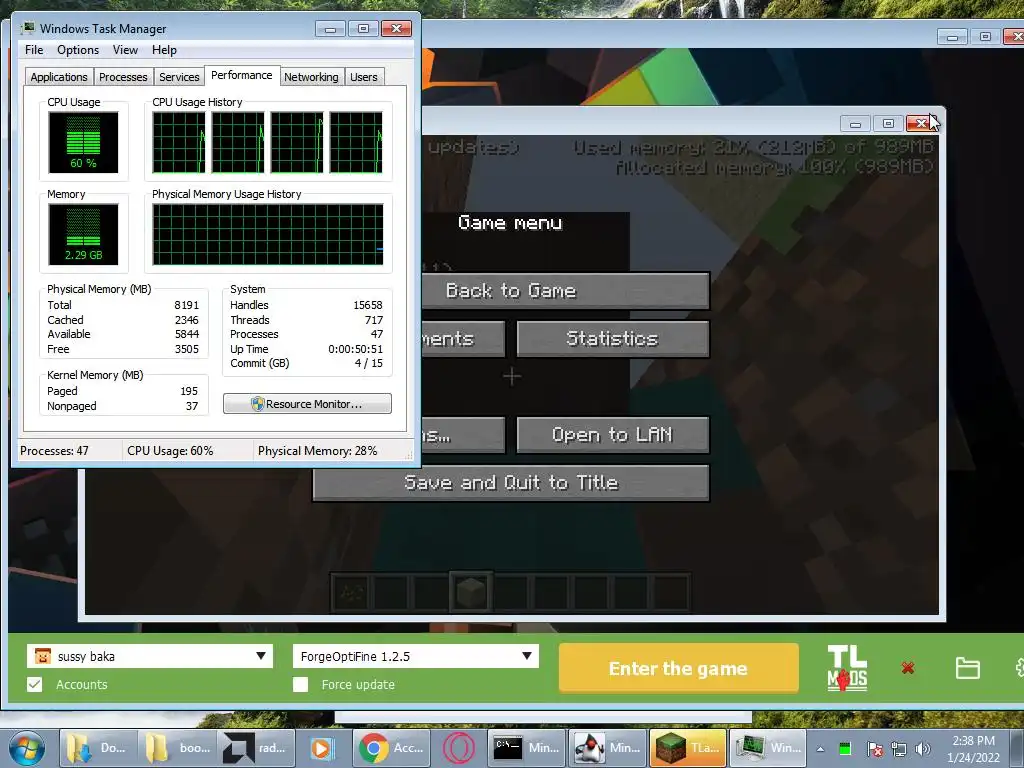Open Resource Monitor
This screenshot has width=1024, height=768.
[307, 404]
